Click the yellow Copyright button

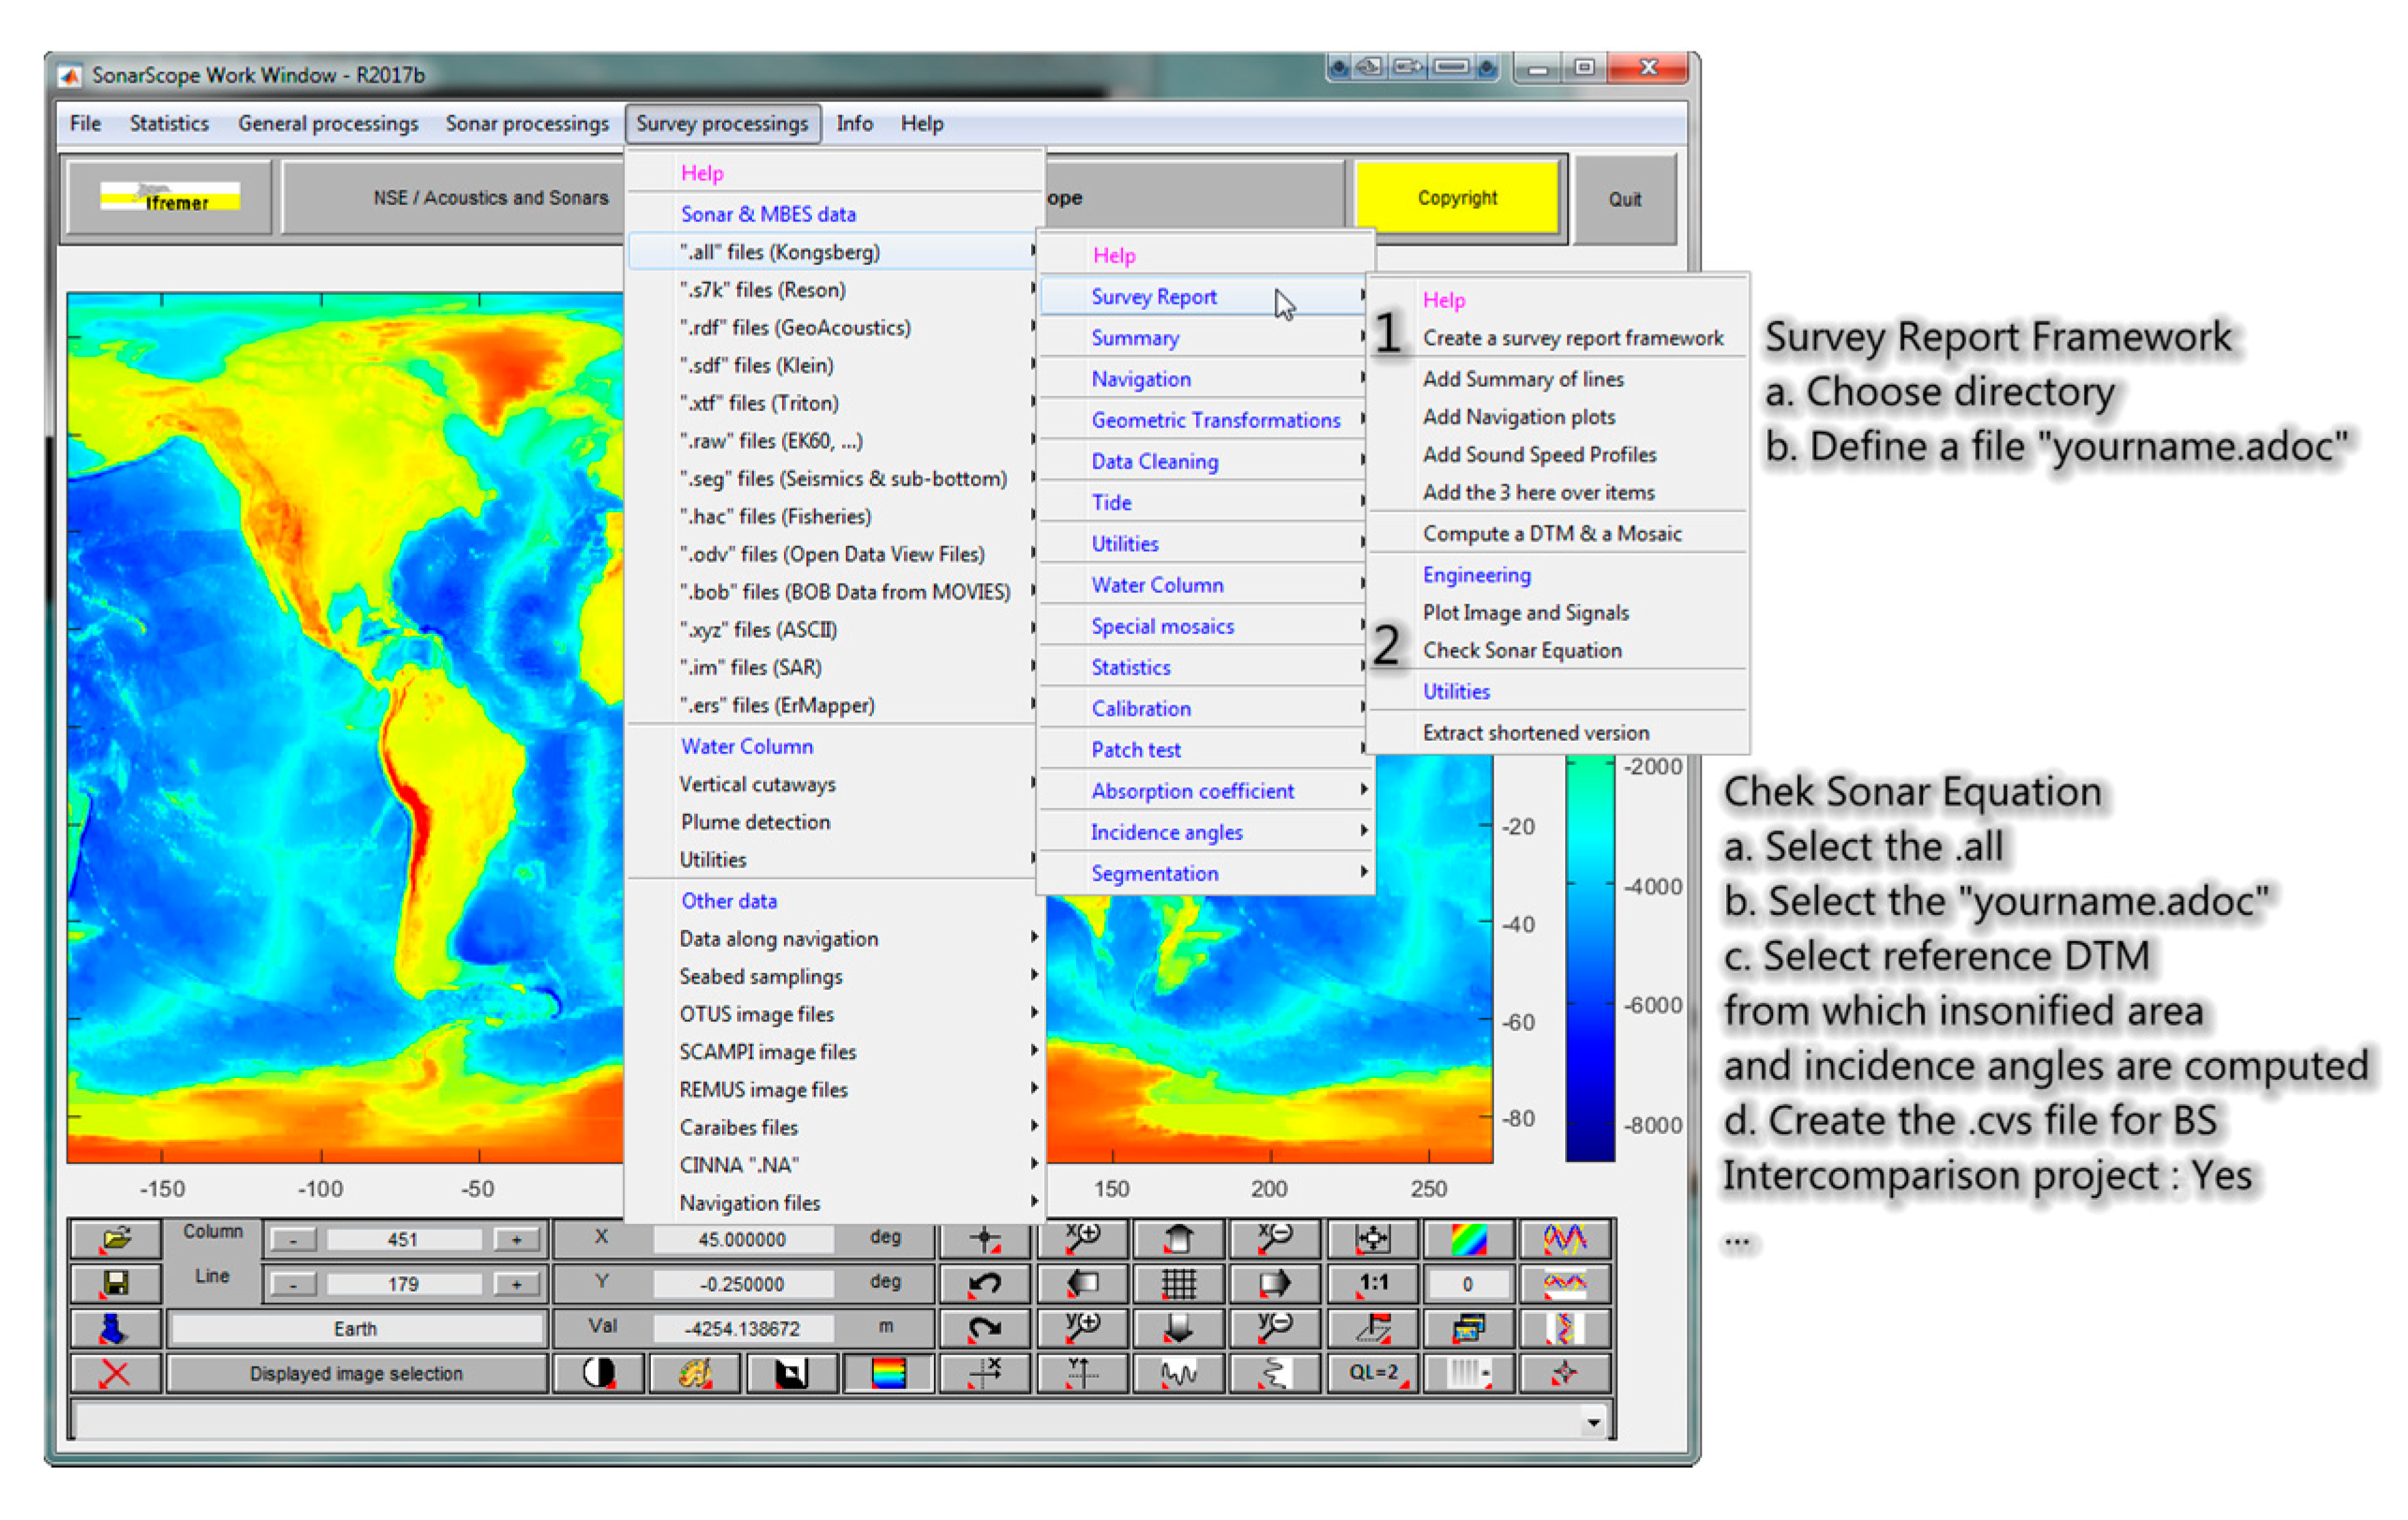pyautogui.click(x=1457, y=198)
